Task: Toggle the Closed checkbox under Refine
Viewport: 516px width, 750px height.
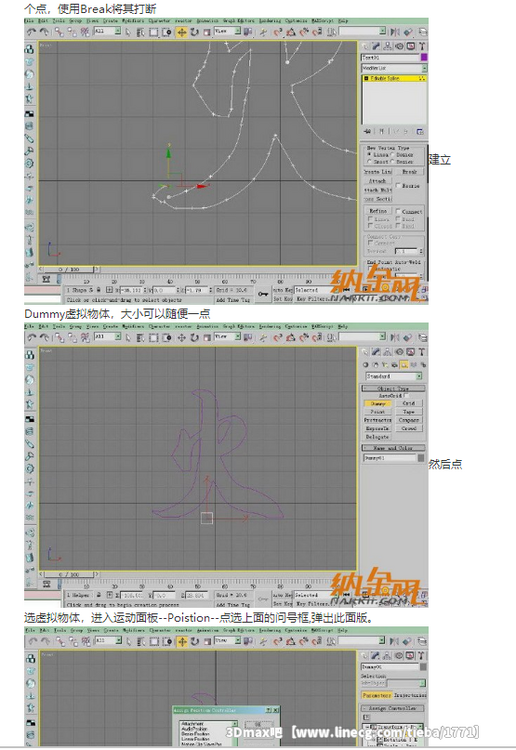Action: click(x=370, y=225)
